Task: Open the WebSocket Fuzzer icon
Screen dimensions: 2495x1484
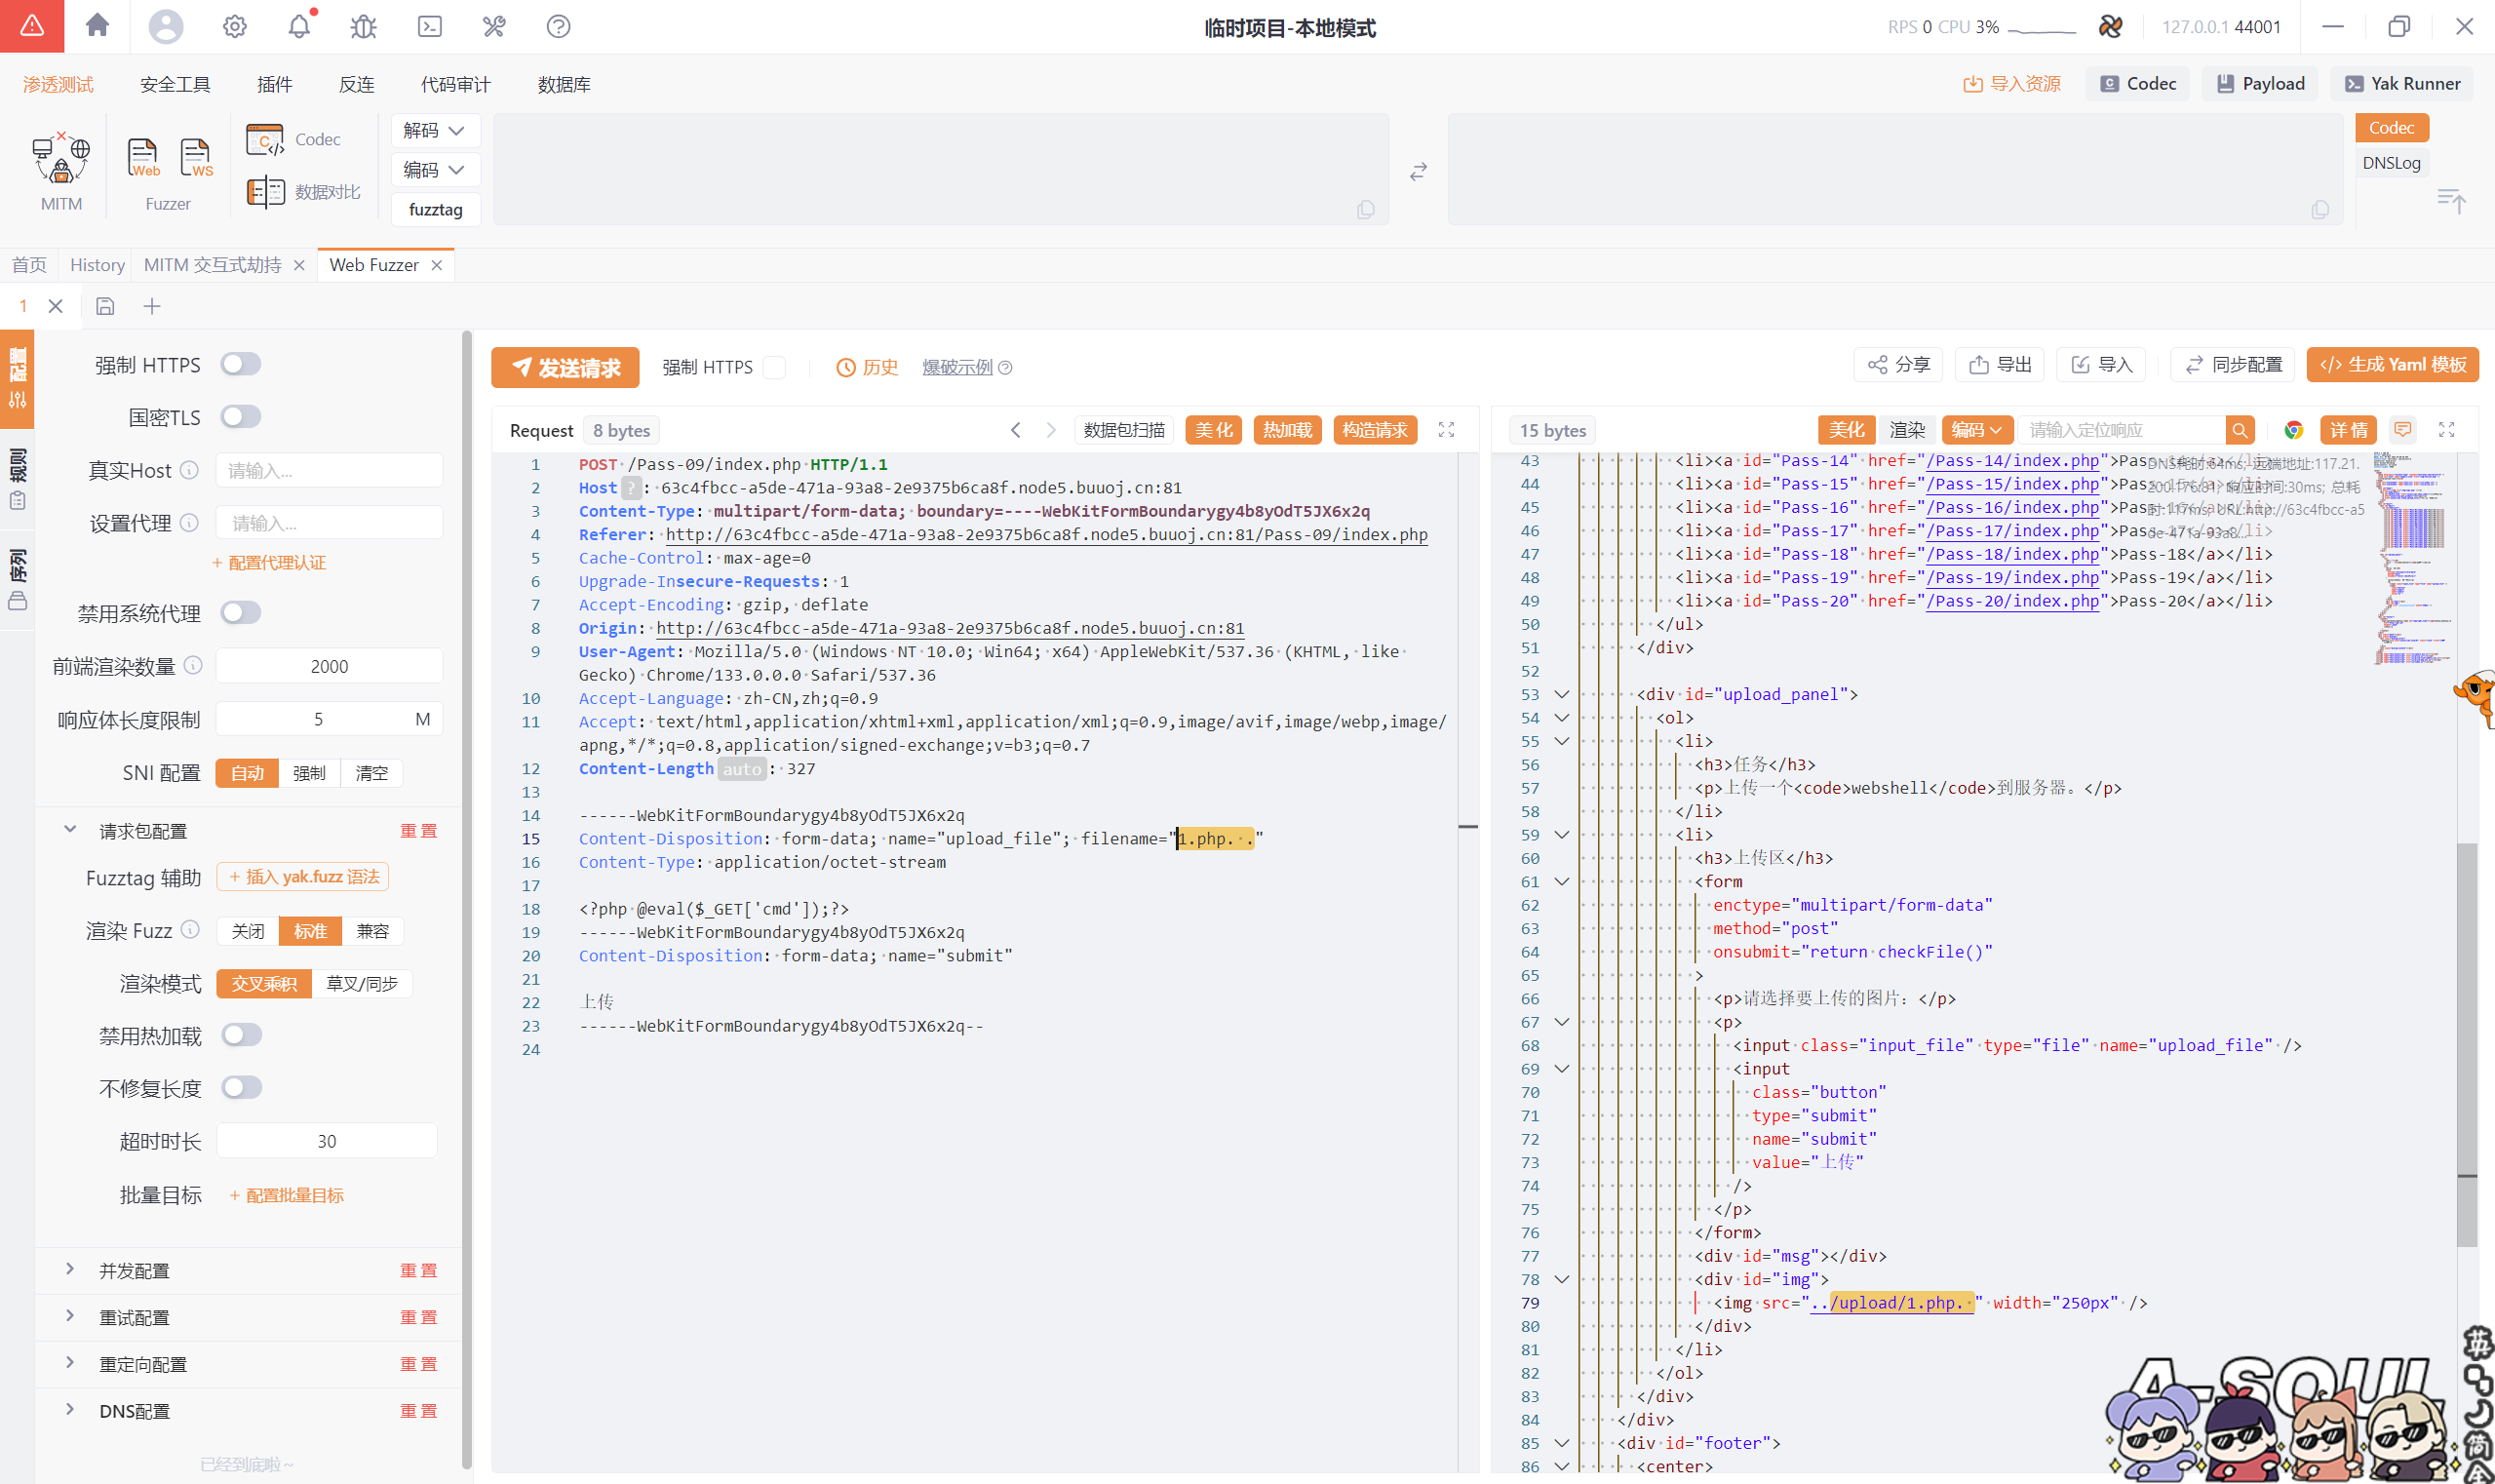Action: pos(196,158)
